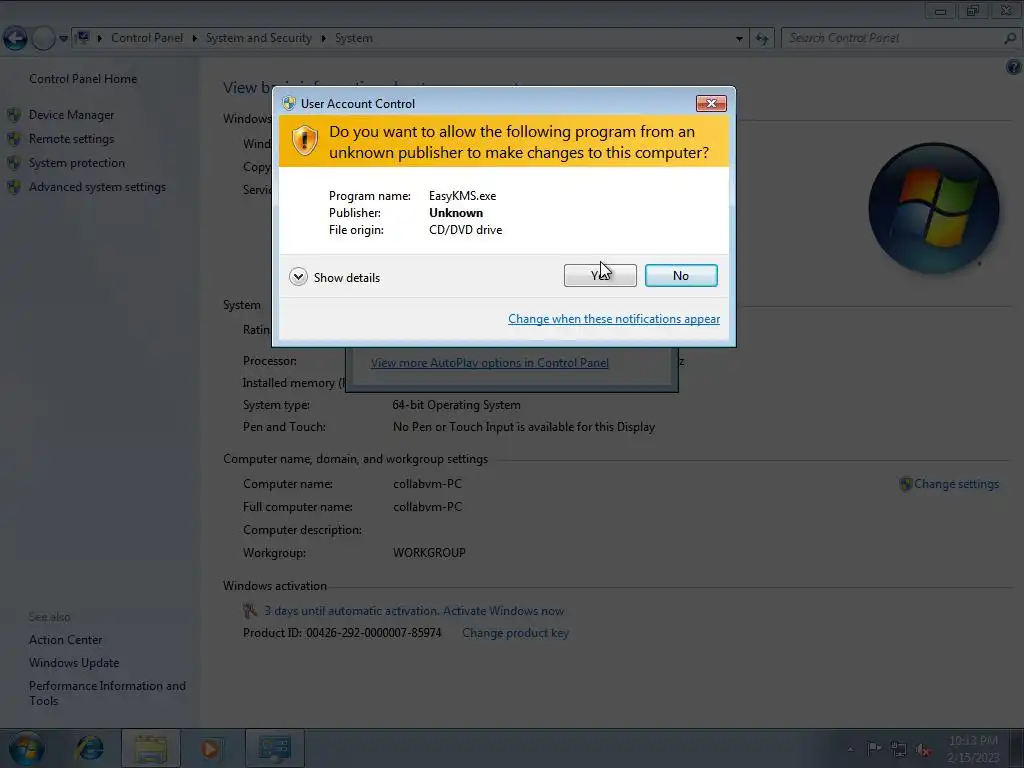This screenshot has height=768, width=1024.
Task: Open recent pages dropdown arrow
Action: click(x=63, y=39)
